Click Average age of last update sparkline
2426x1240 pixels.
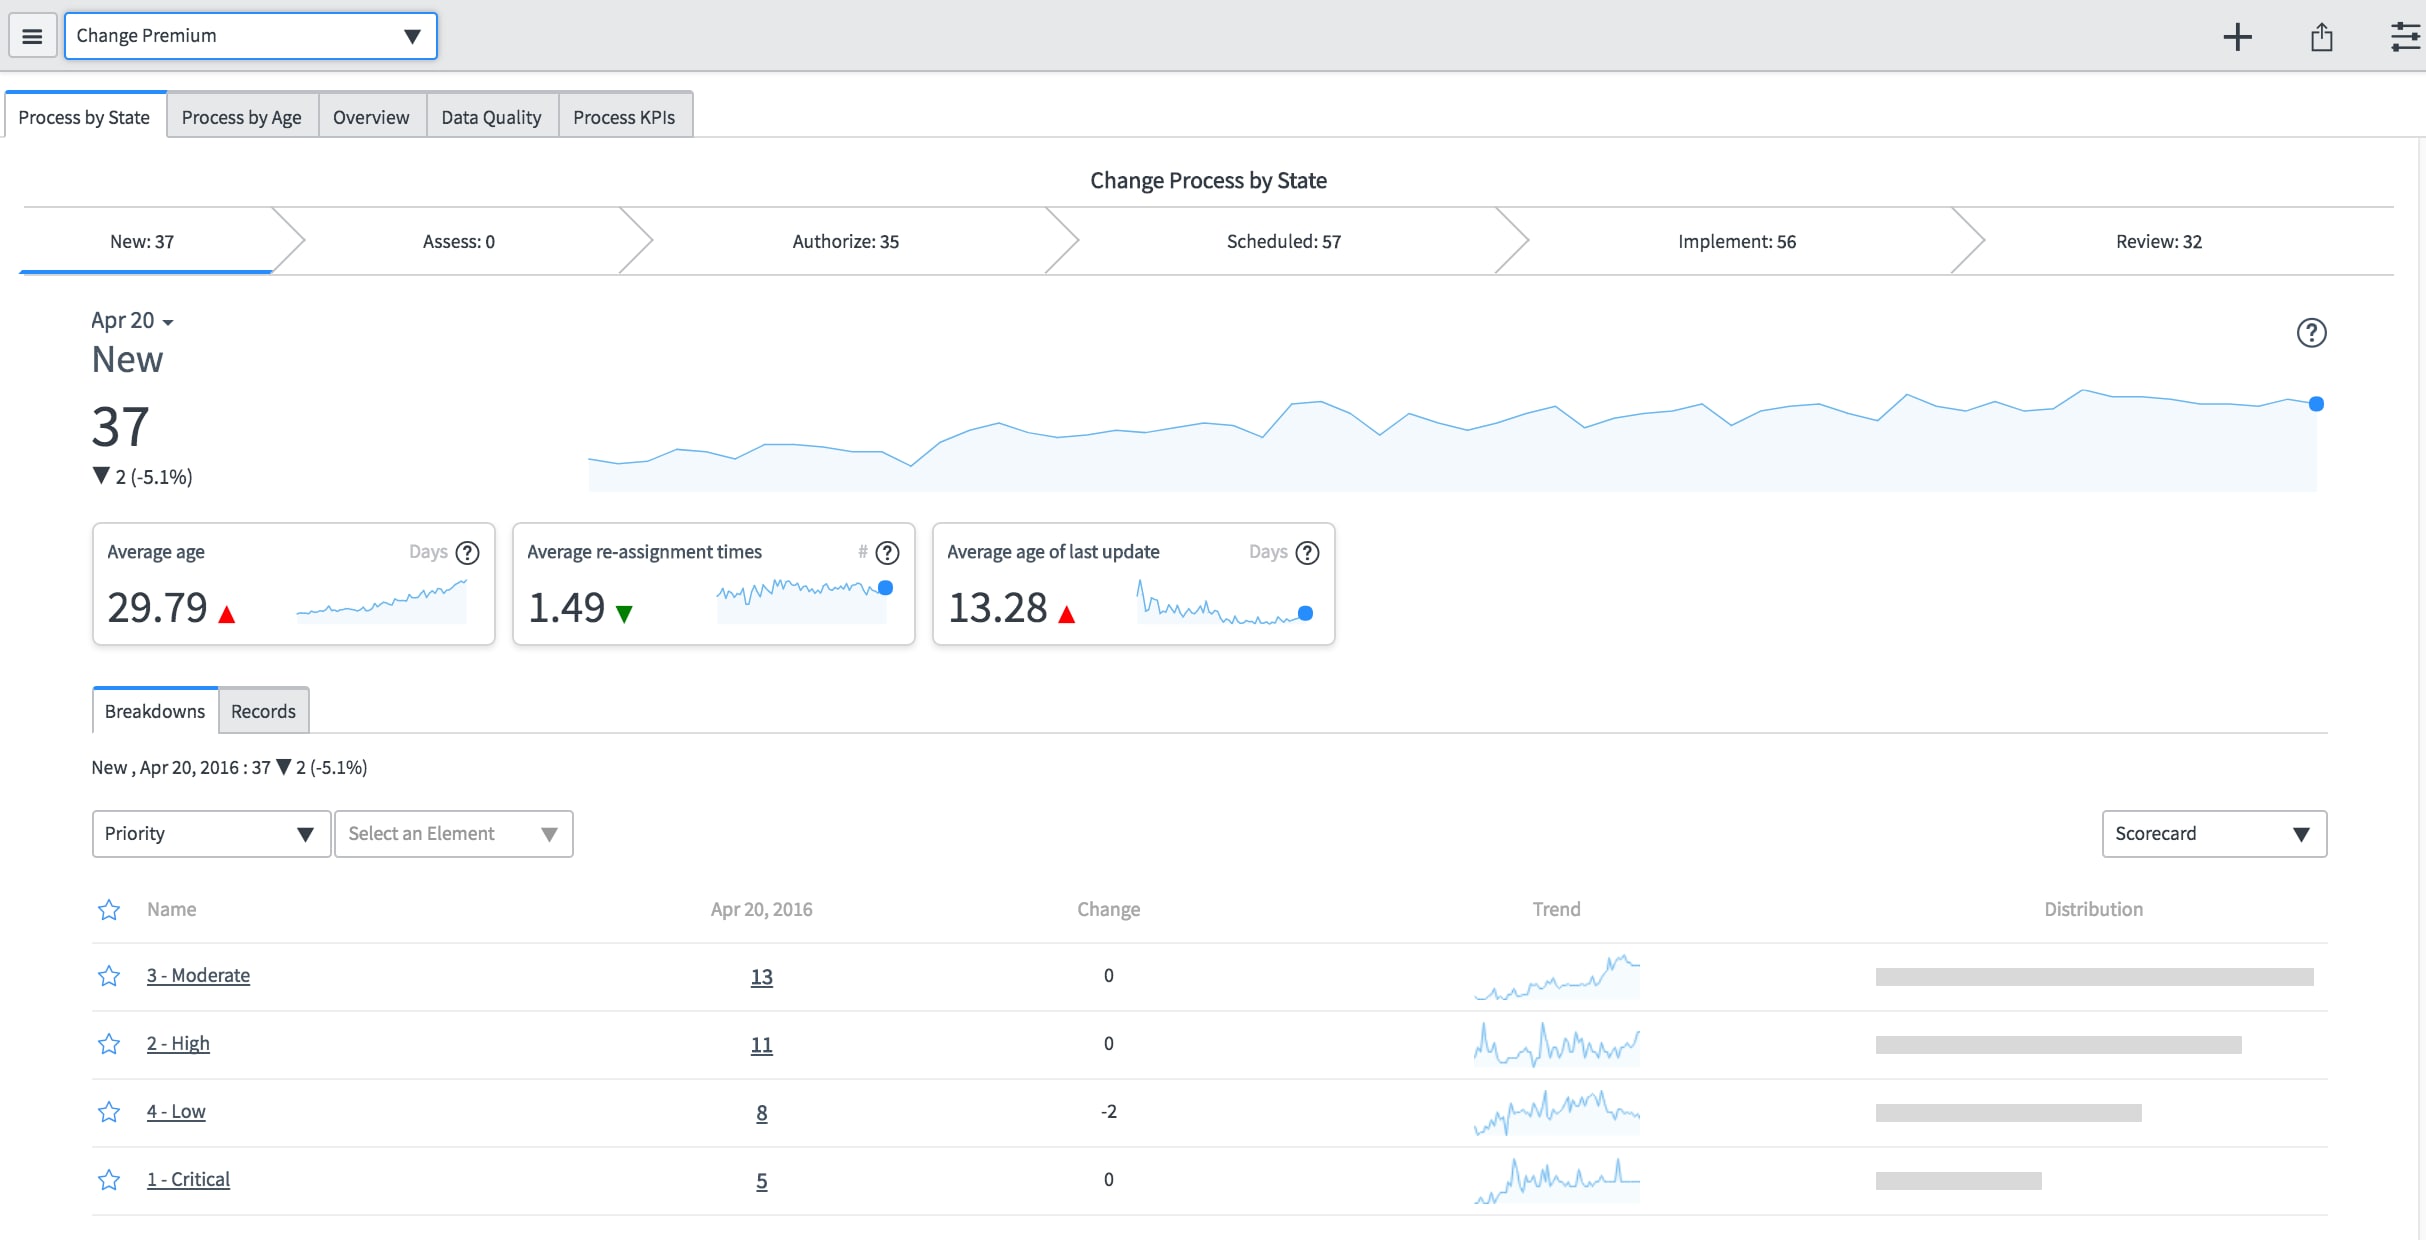pos(1225,602)
